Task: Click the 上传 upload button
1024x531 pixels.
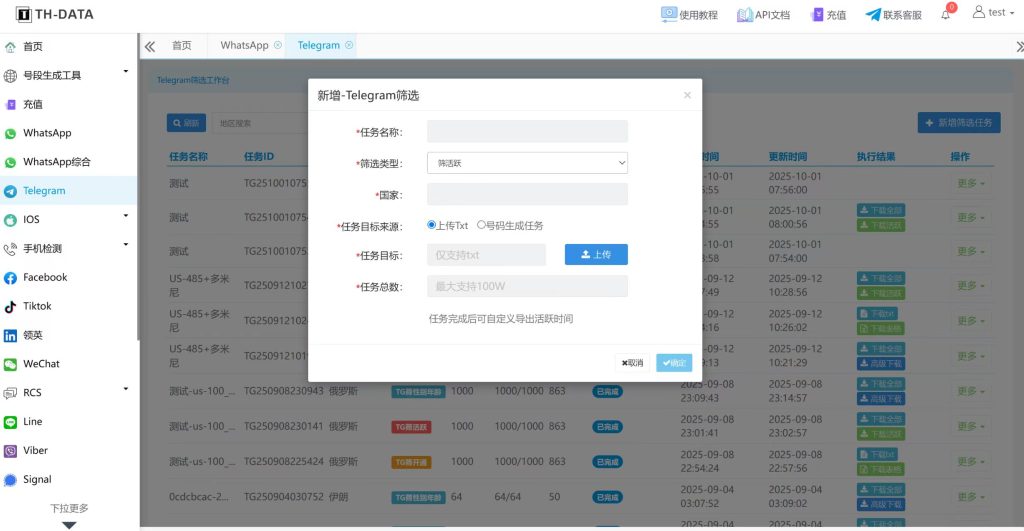Action: coord(596,255)
